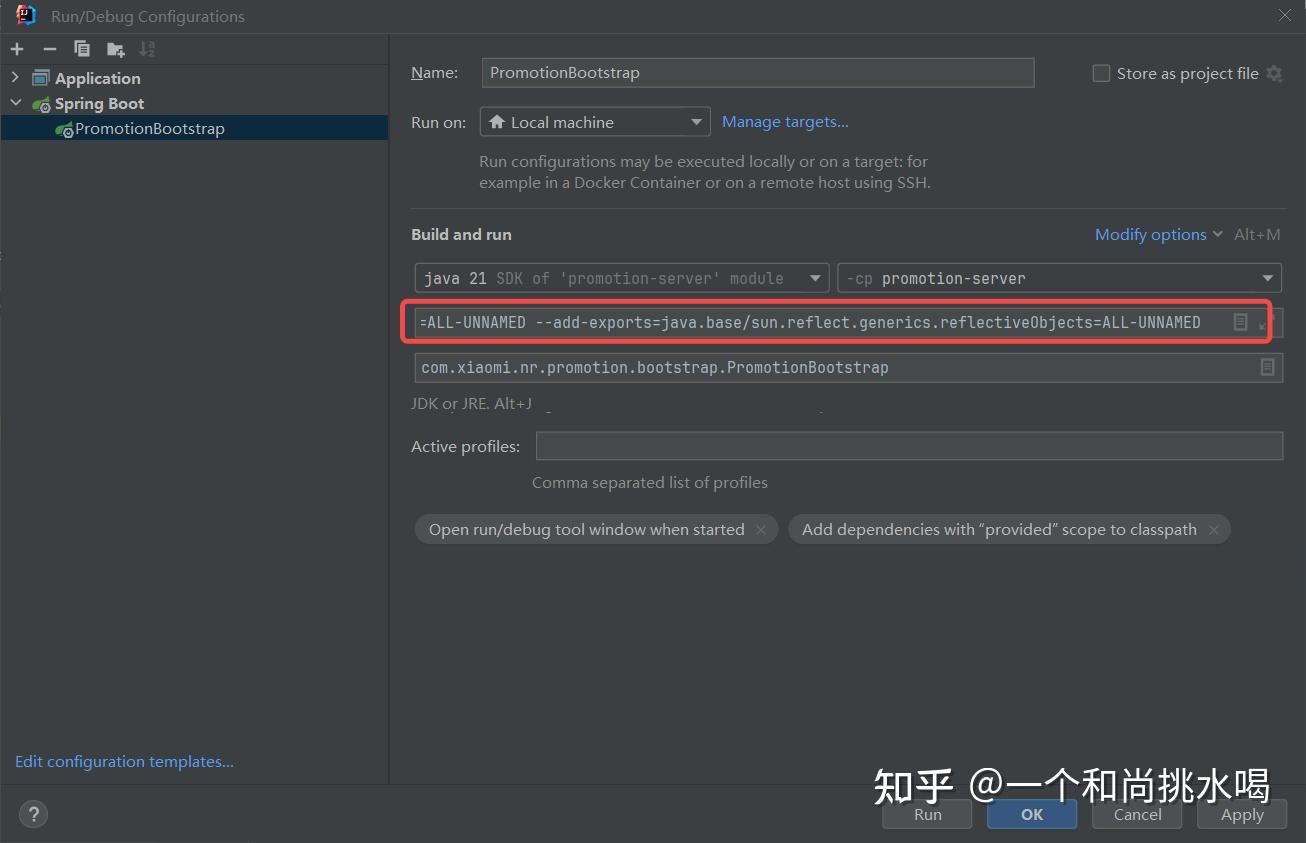
Task: Click the Active profiles input field
Action: 900,445
